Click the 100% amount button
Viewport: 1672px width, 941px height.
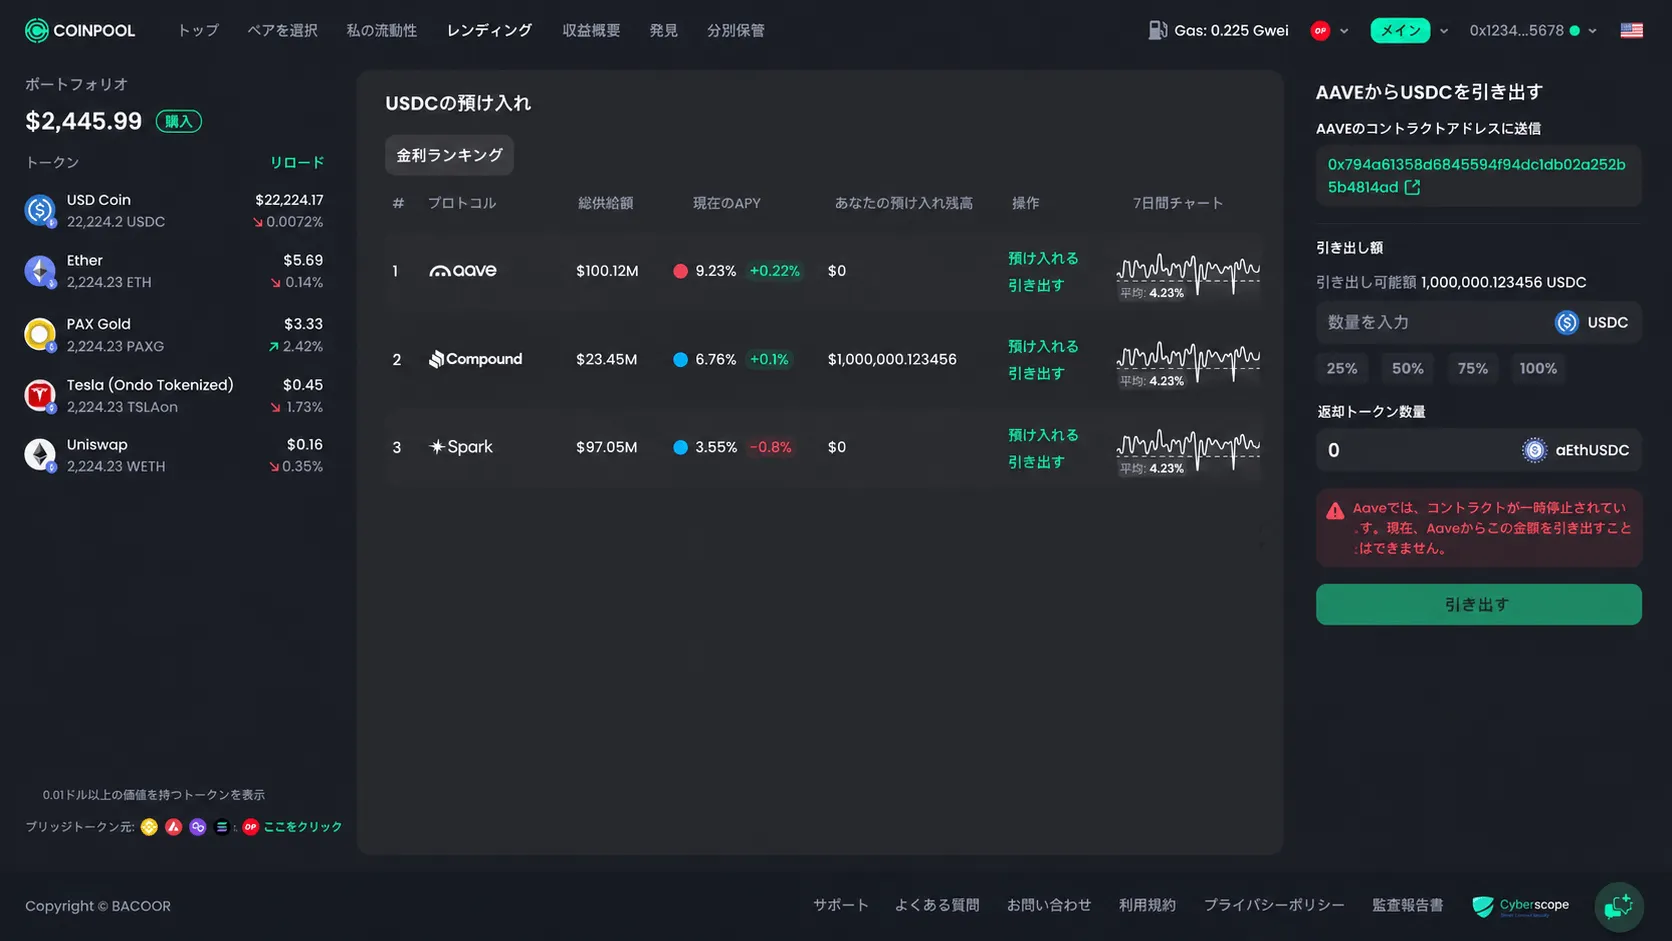(1538, 368)
